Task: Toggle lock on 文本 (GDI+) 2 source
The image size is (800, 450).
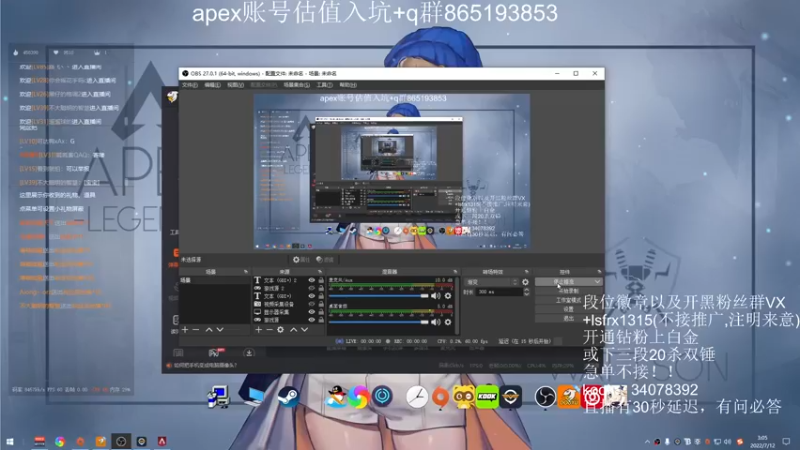Action: [x=321, y=280]
